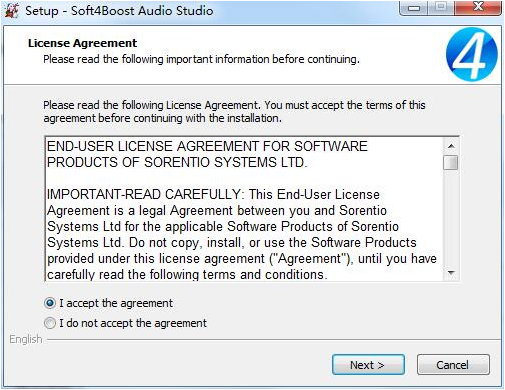Click the license text scroll down arrow

point(451,273)
